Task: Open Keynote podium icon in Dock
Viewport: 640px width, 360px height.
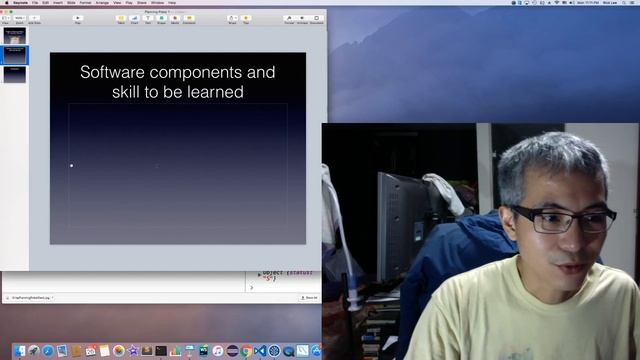Action: pyautogui.click(x=189, y=351)
